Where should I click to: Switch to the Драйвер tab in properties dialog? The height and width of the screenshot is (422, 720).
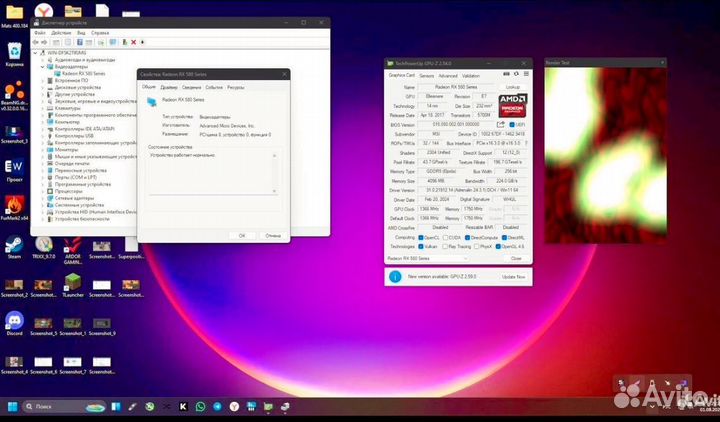[169, 87]
